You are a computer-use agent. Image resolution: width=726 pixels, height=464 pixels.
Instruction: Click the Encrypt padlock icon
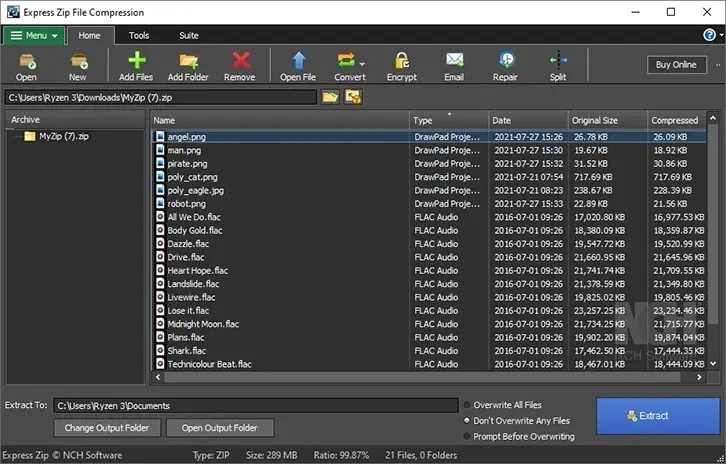[x=401, y=61]
